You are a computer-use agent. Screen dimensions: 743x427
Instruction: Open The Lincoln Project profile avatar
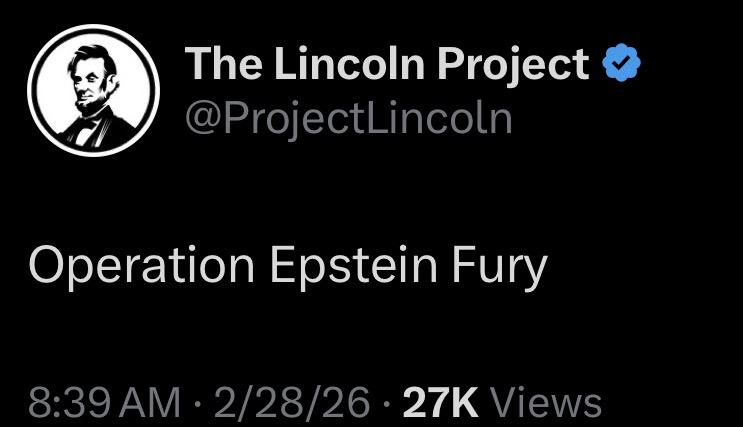click(x=93, y=90)
